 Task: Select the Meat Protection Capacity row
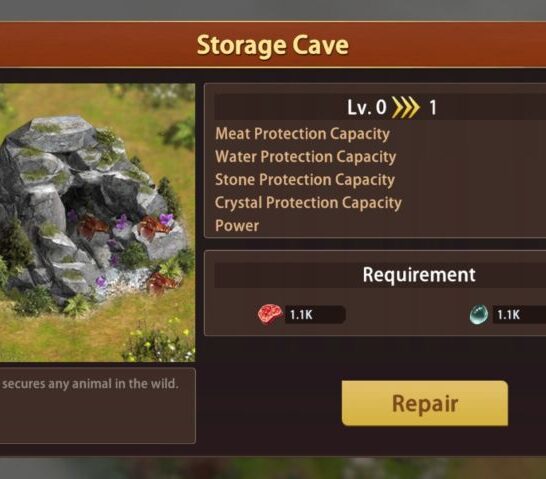pos(380,134)
